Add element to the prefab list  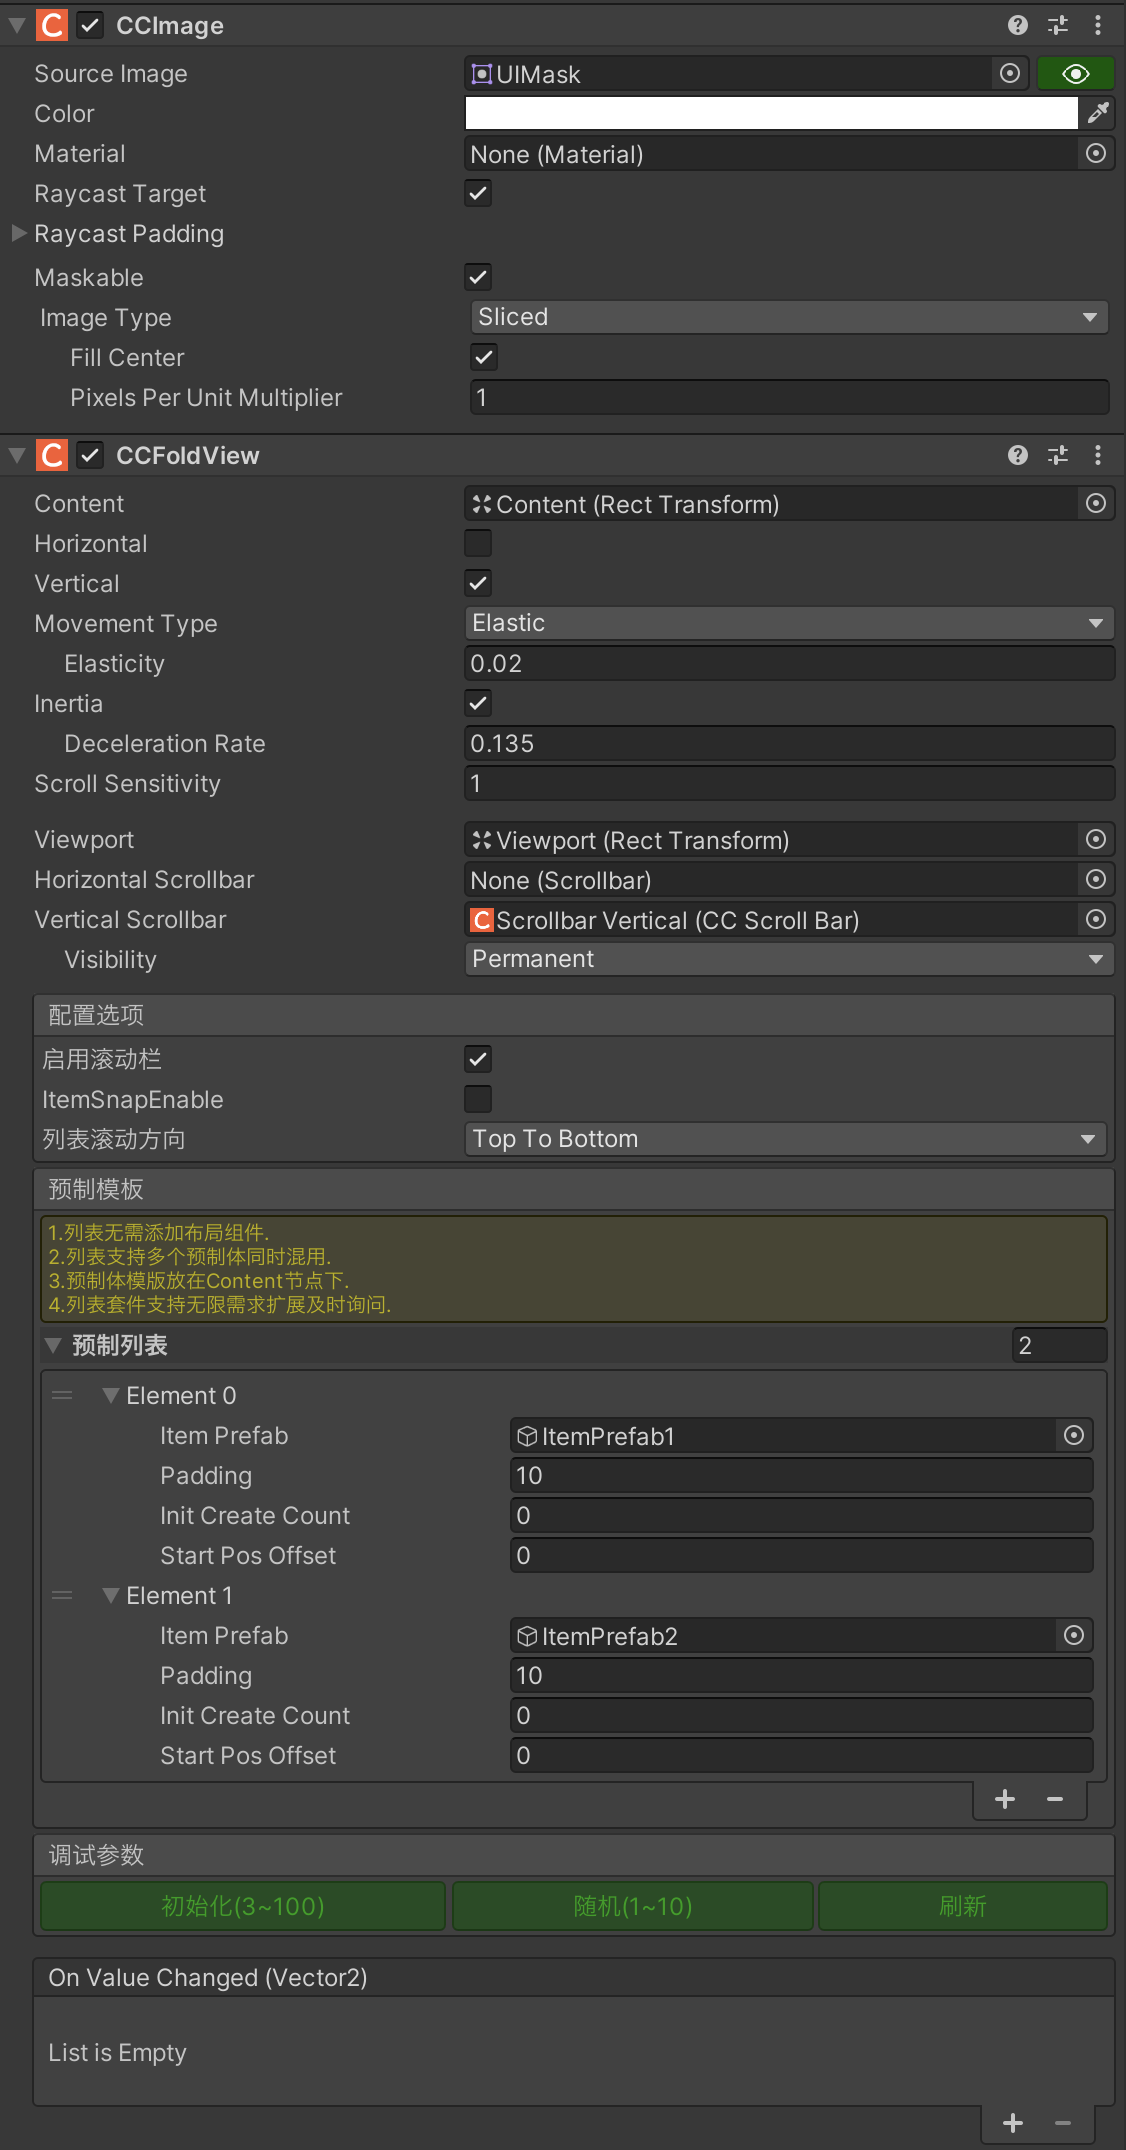point(1005,1799)
